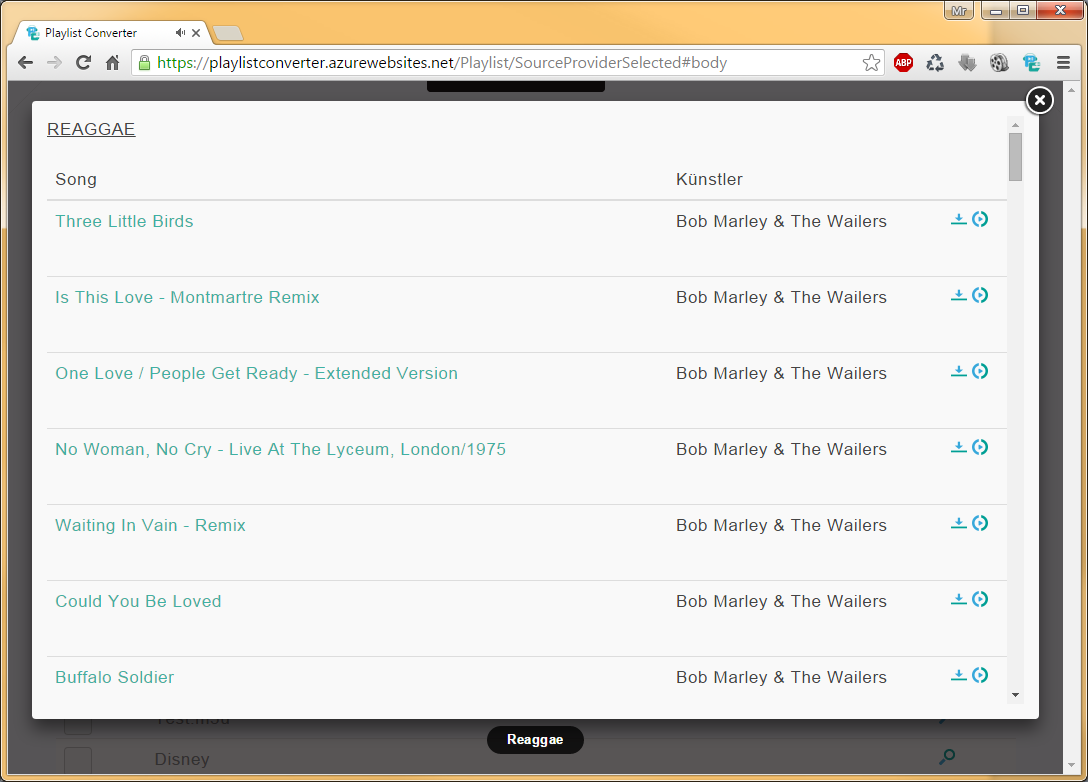Click the black Reaggae label below the popup
The image size is (1088, 782).
tap(535, 740)
